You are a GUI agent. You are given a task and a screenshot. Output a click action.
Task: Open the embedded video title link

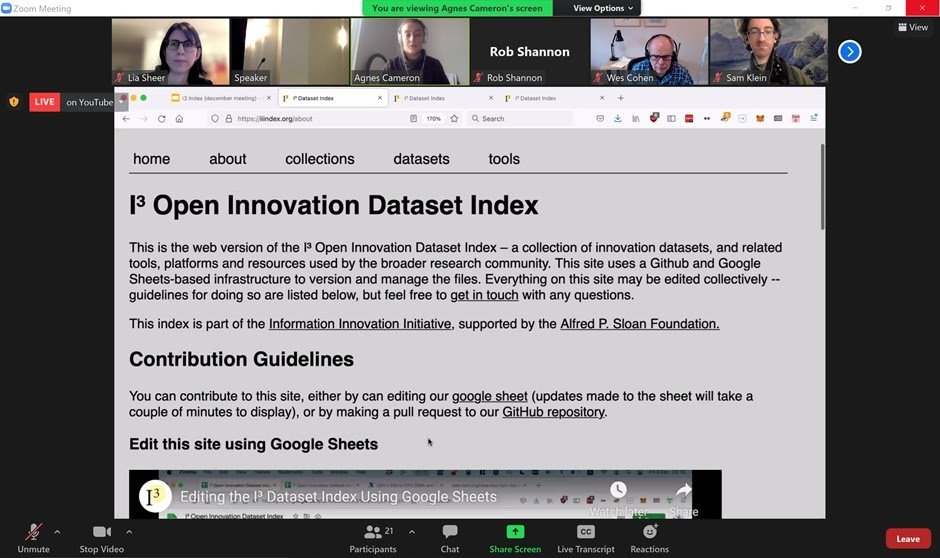coord(338,496)
